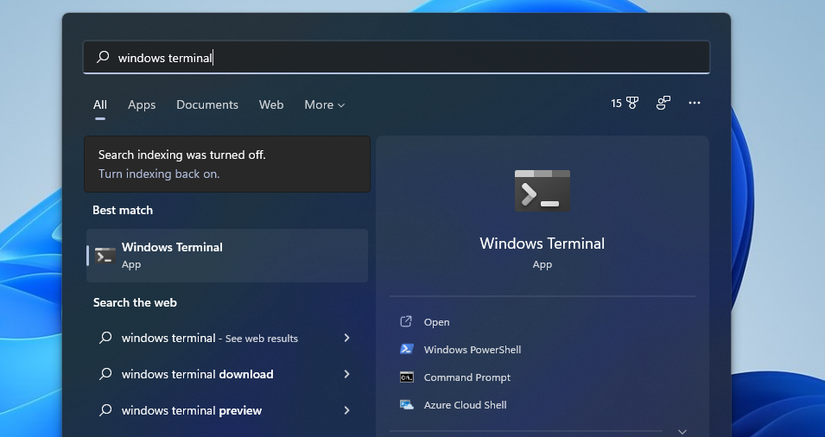Click the Windows PowerShell icon
Image resolution: width=825 pixels, height=437 pixels.
point(406,349)
